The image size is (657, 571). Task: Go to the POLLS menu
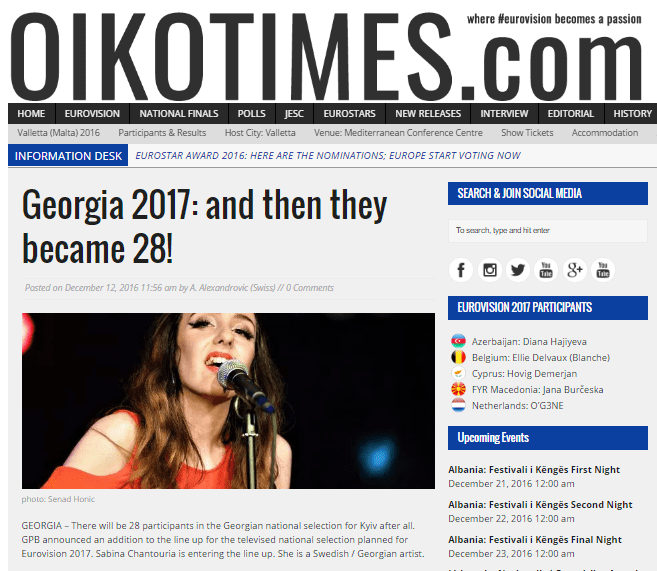click(x=251, y=114)
